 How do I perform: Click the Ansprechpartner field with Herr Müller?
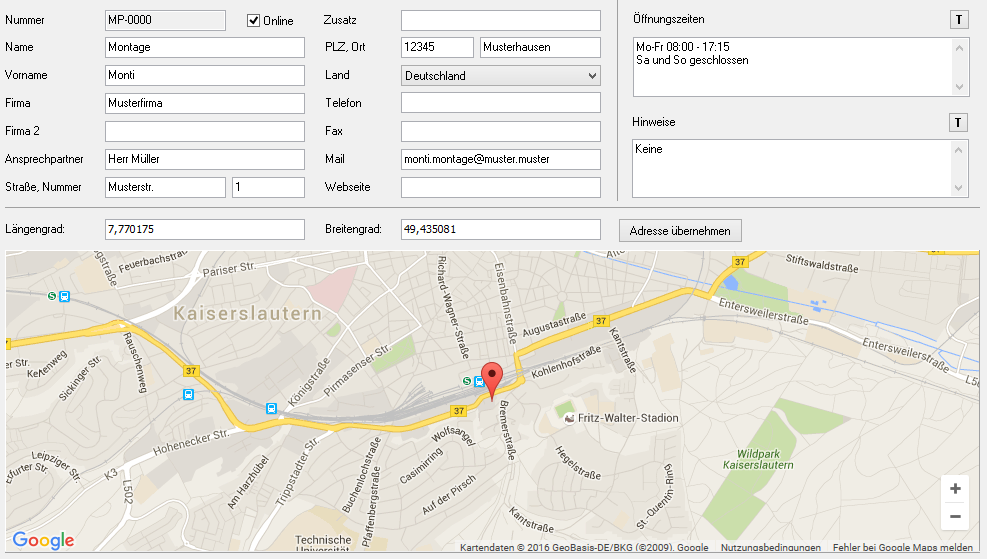coord(204,160)
